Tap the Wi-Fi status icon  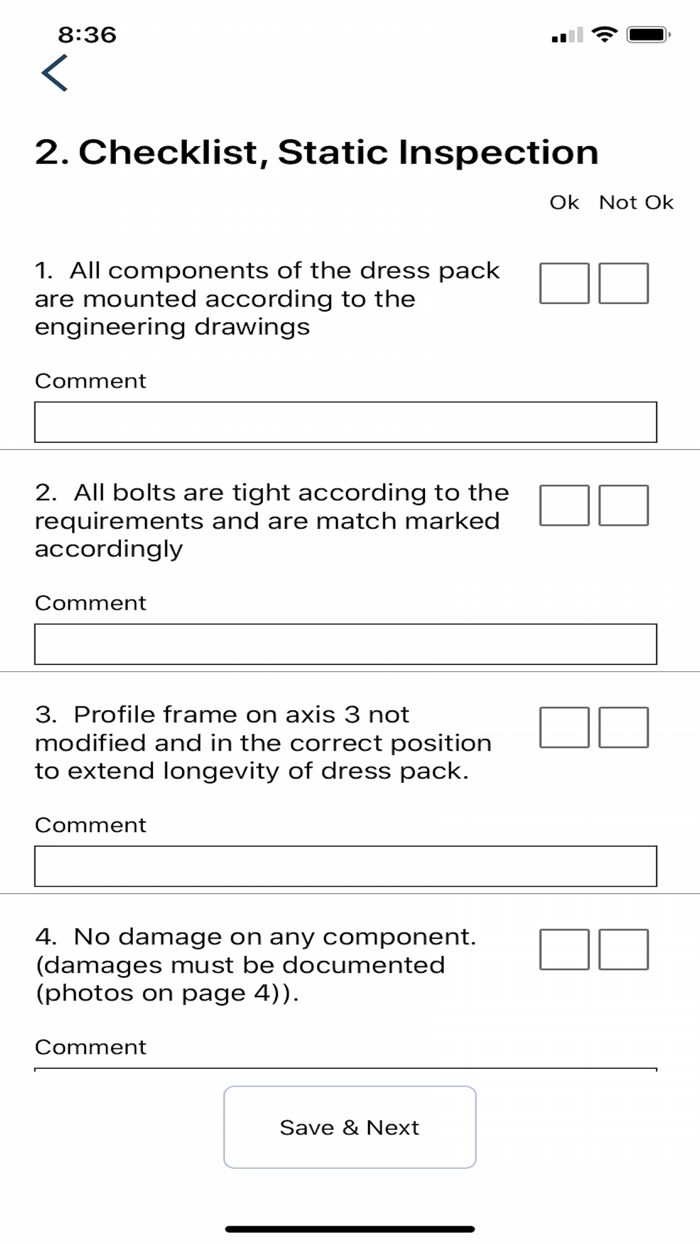pyautogui.click(x=604, y=35)
